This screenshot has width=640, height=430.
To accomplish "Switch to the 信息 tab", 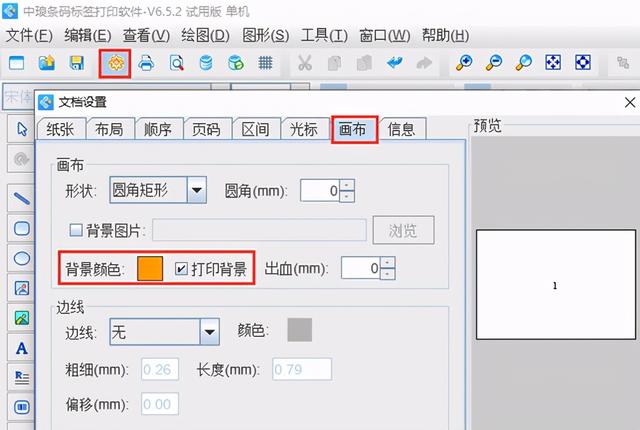I will click(401, 129).
